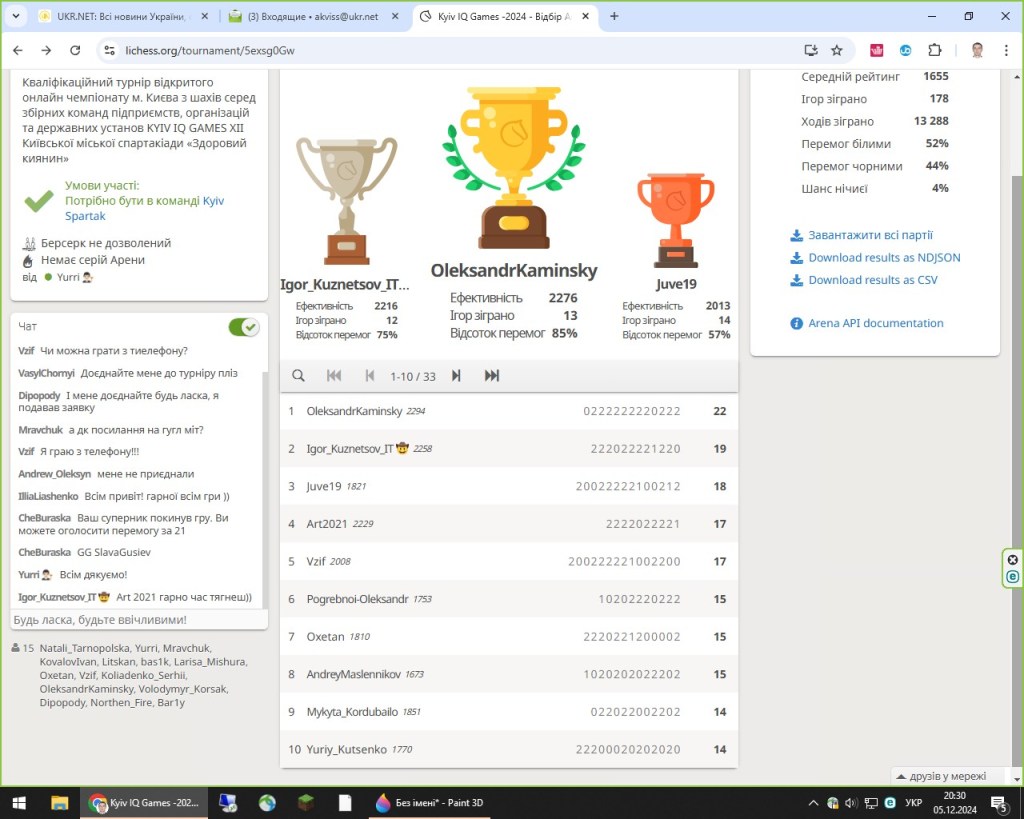
Task: Jump to first page of standings
Action: point(334,376)
